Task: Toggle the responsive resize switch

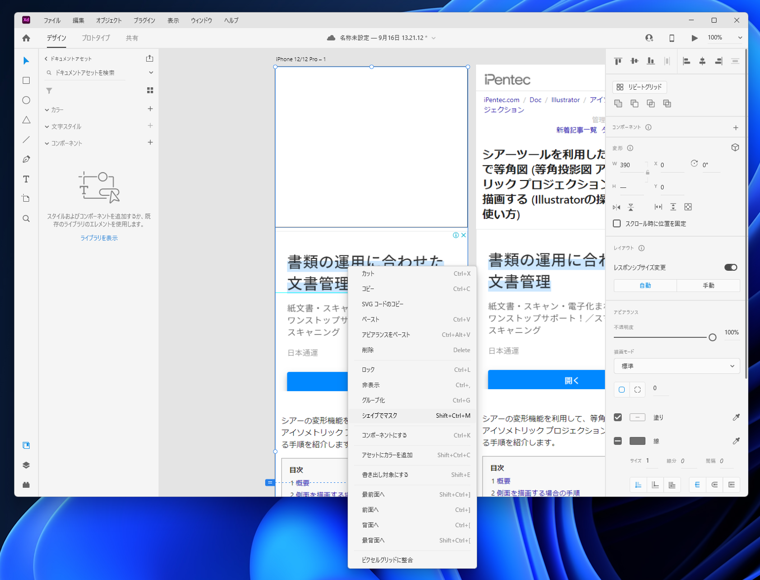Action: click(730, 267)
